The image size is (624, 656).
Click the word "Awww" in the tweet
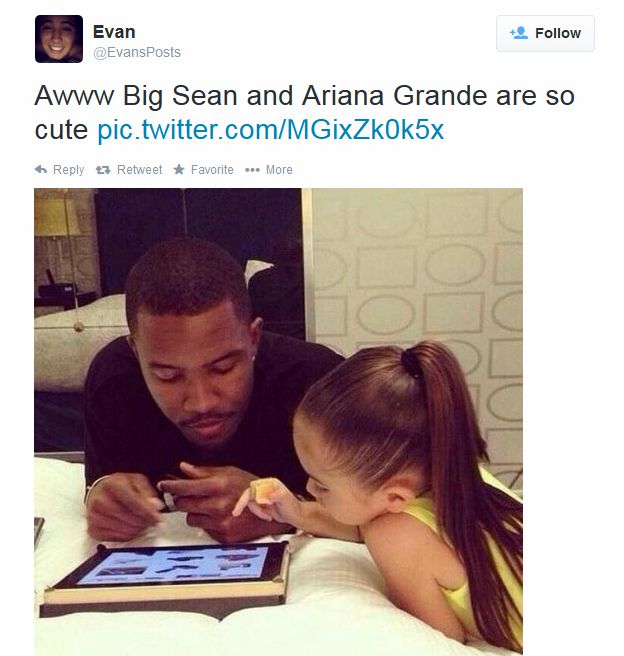pos(70,98)
